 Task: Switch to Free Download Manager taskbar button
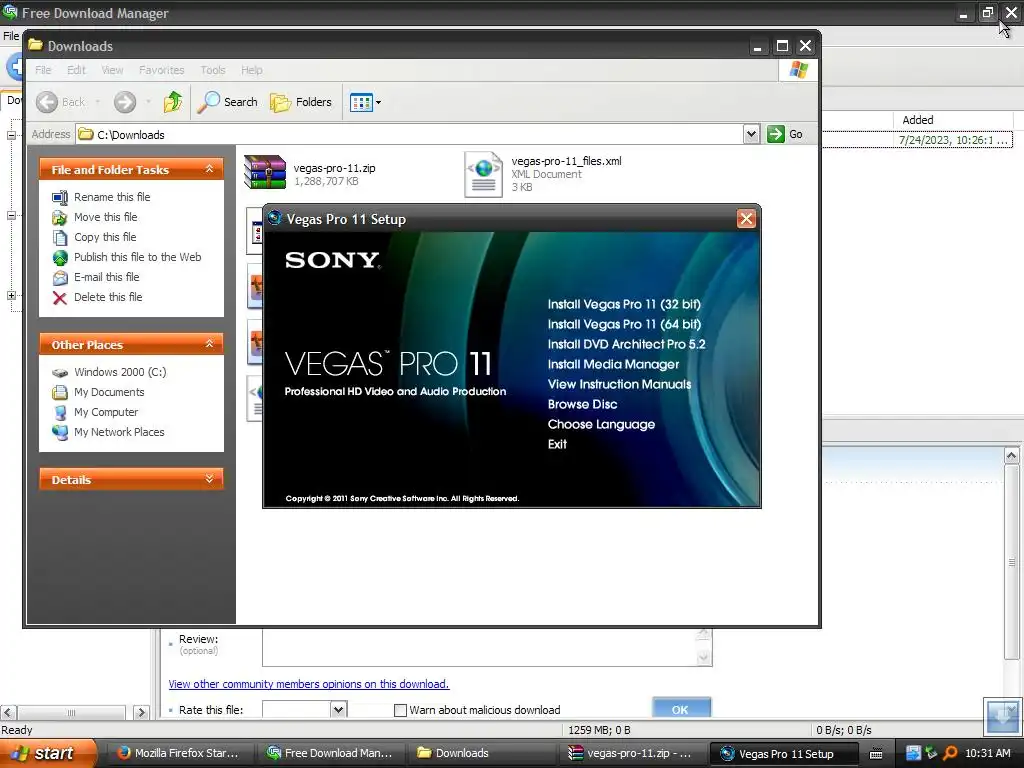330,753
